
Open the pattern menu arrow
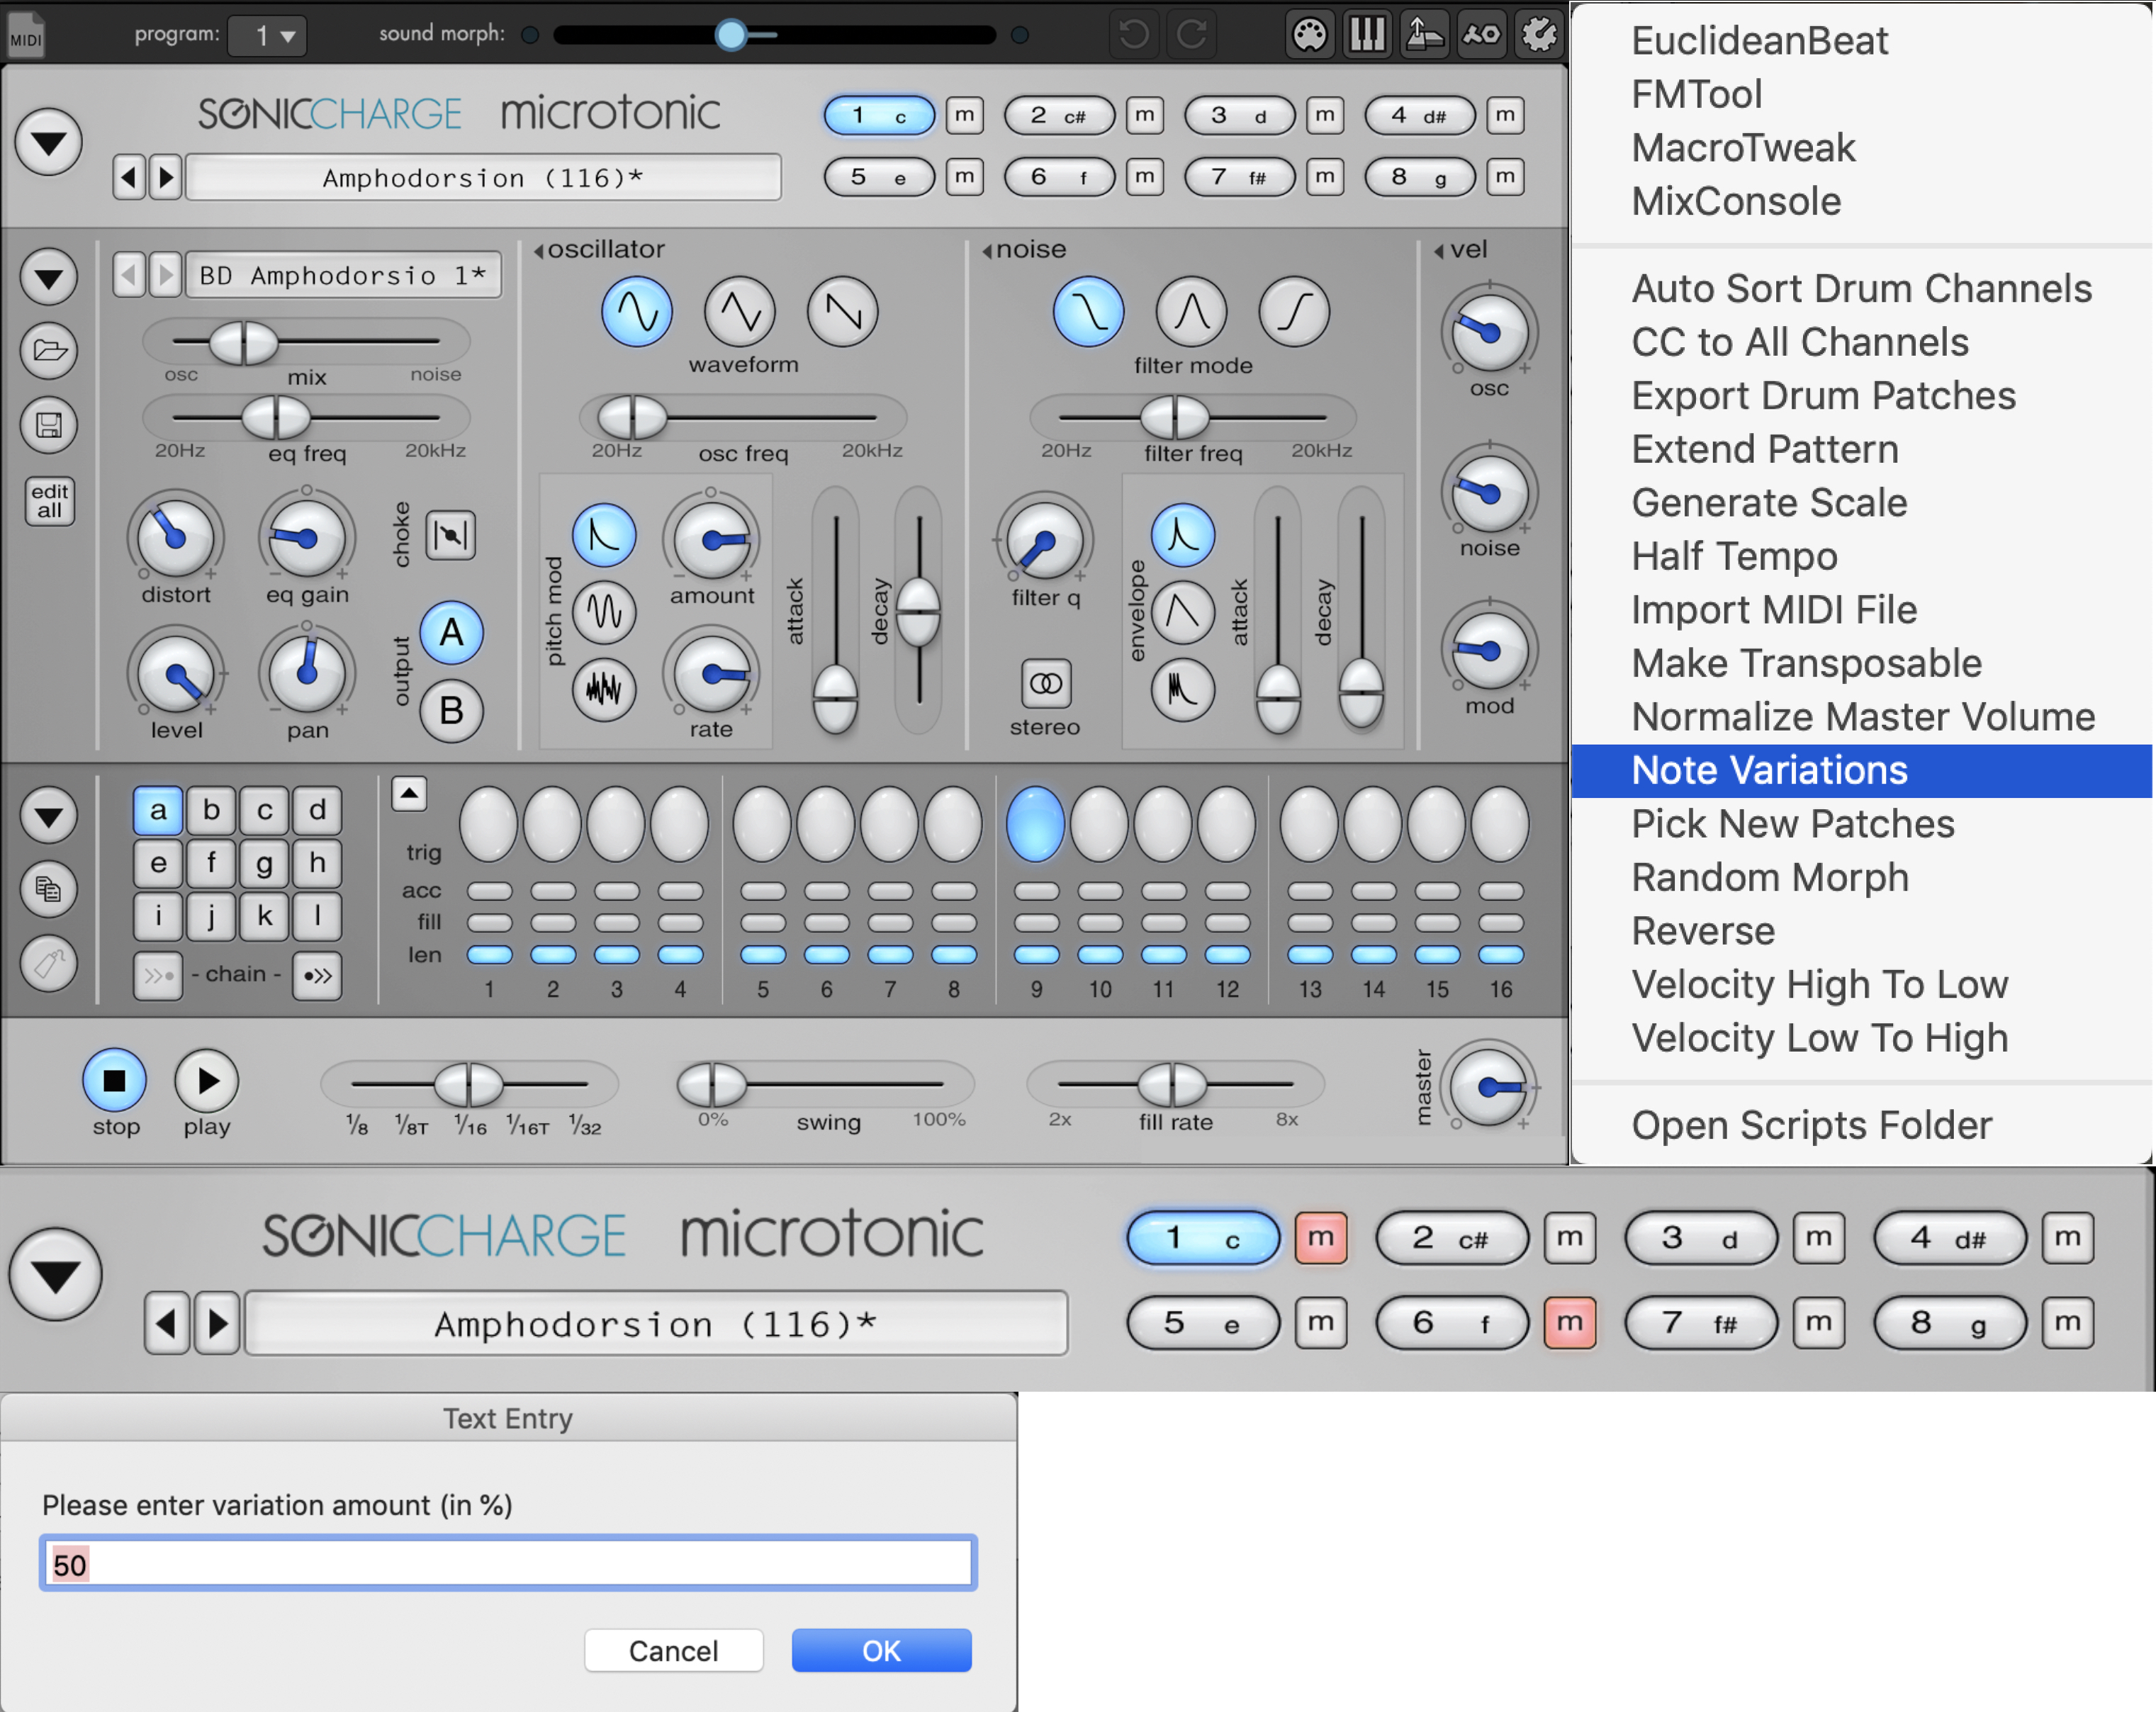pyautogui.click(x=49, y=815)
